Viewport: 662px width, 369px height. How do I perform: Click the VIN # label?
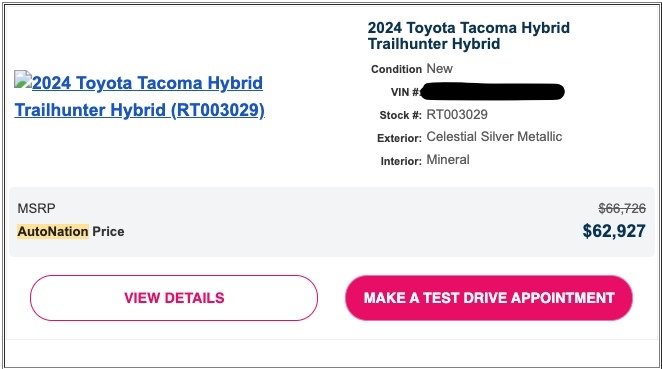click(406, 92)
